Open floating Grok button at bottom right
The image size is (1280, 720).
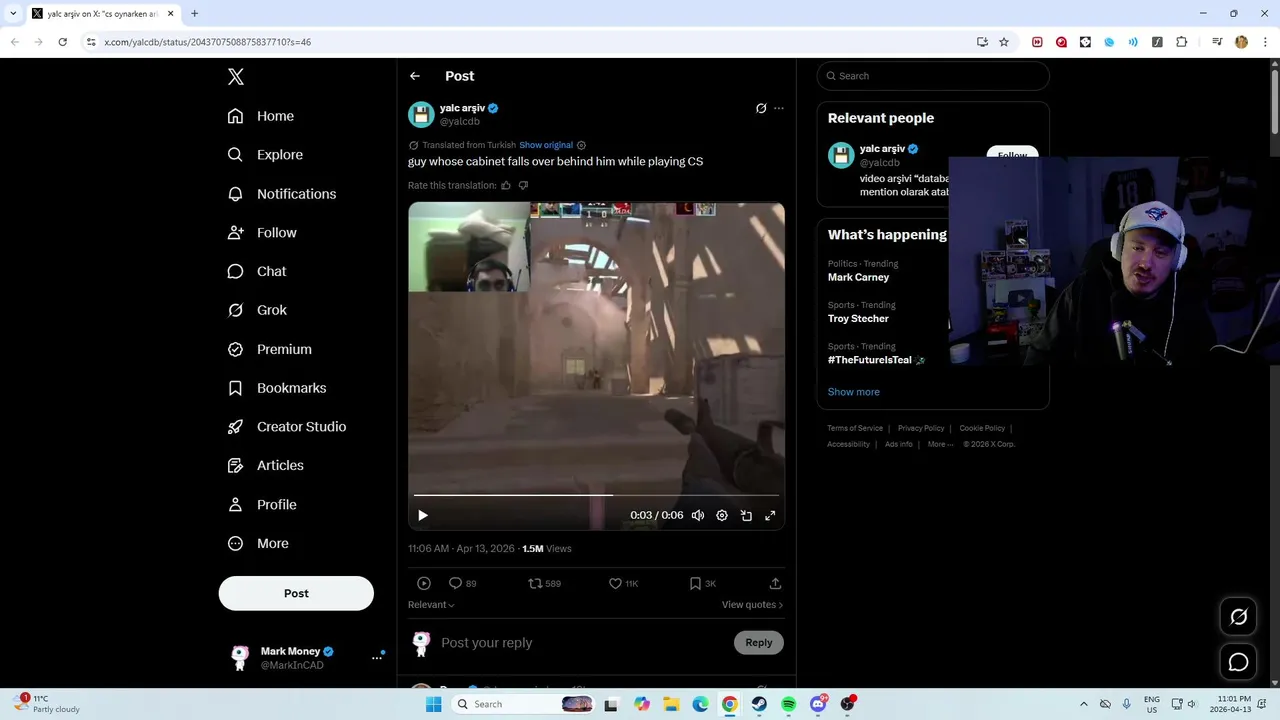[1239, 617]
